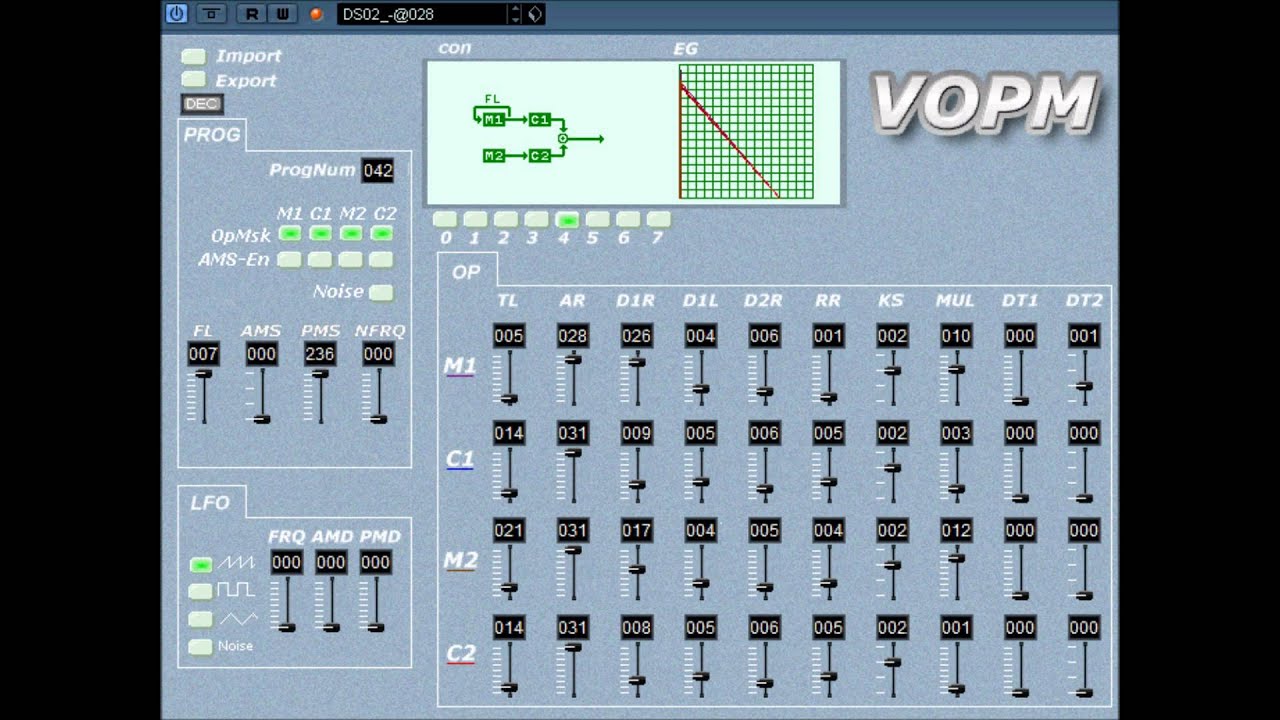The width and height of the screenshot is (1280, 720).
Task: Enable the Noise toggle in PROG panel
Action: 381,293
